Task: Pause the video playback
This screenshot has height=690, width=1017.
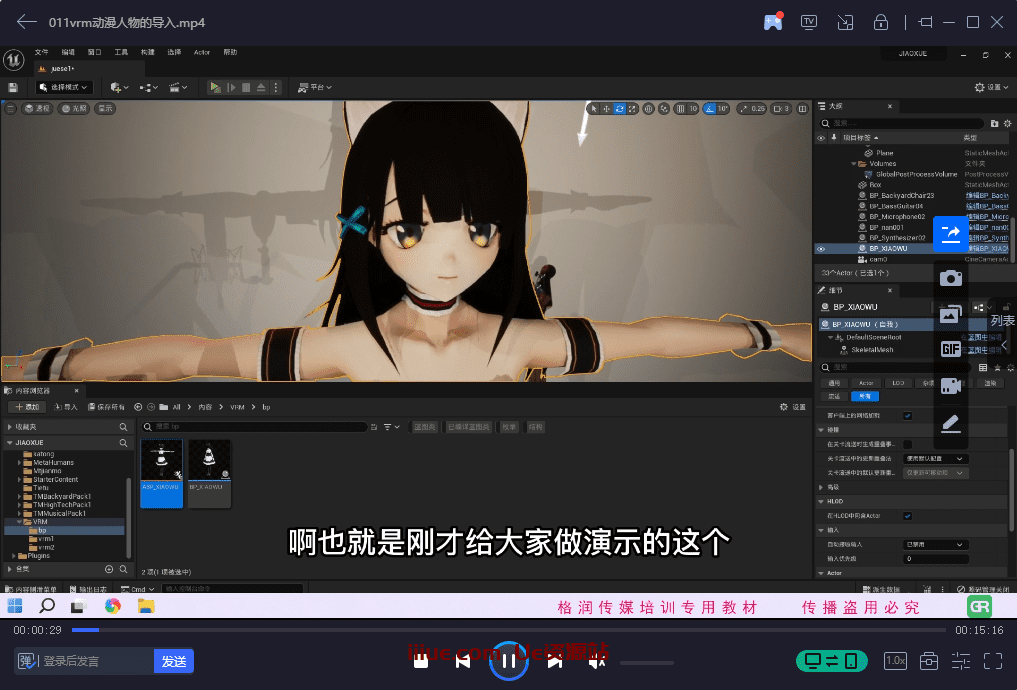Action: [508, 661]
